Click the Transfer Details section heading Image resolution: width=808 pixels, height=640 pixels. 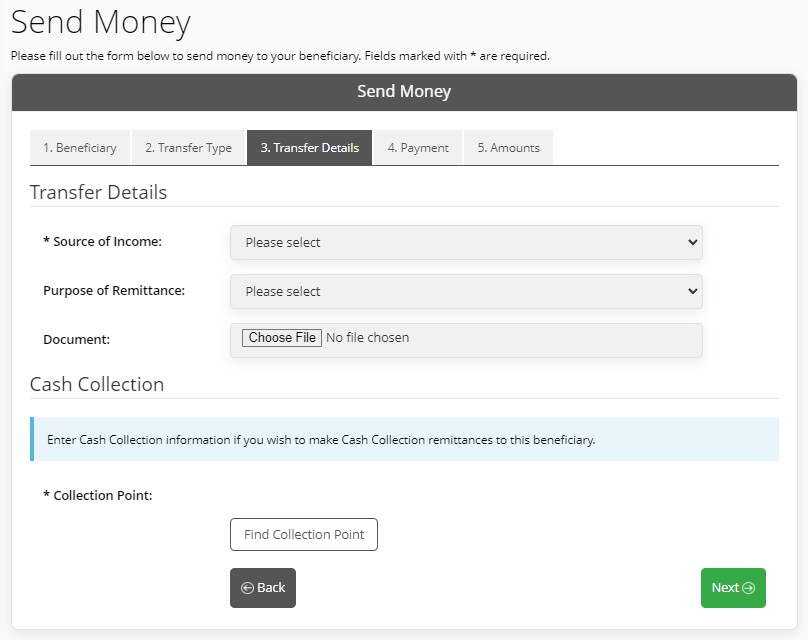[x=98, y=192]
